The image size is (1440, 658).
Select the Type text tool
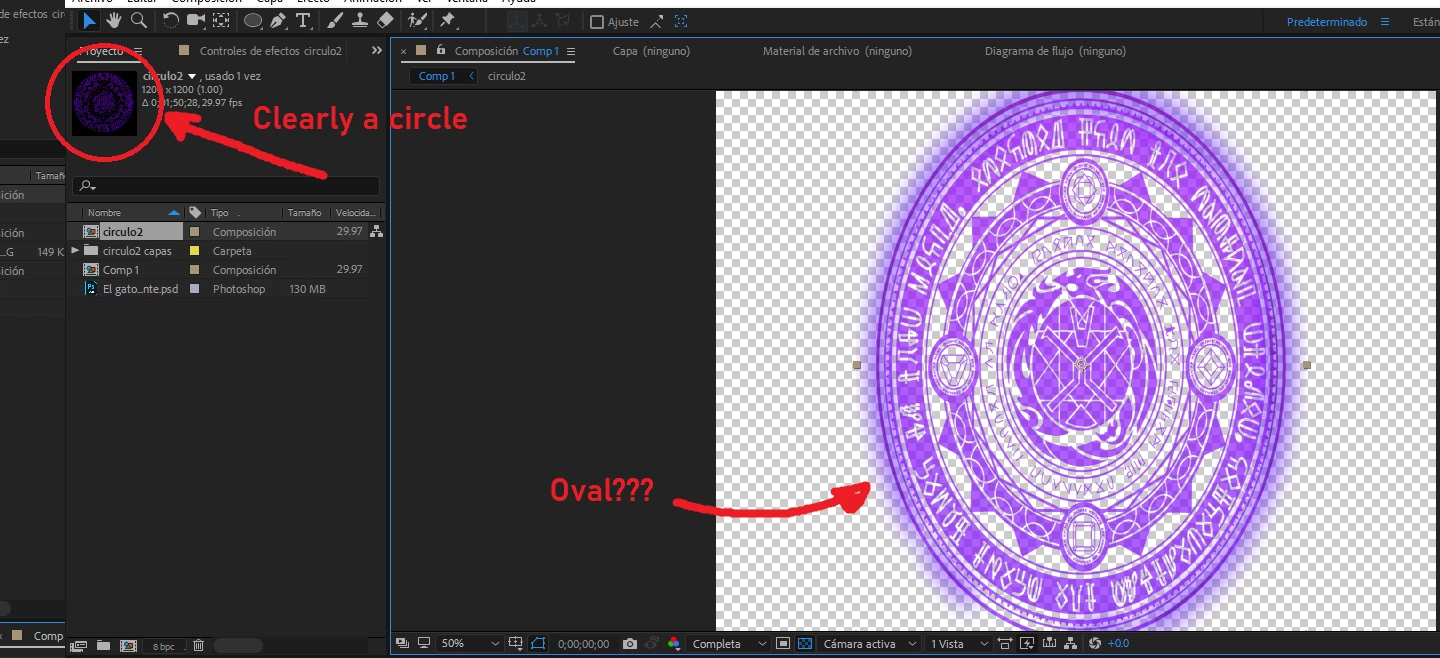(x=303, y=20)
